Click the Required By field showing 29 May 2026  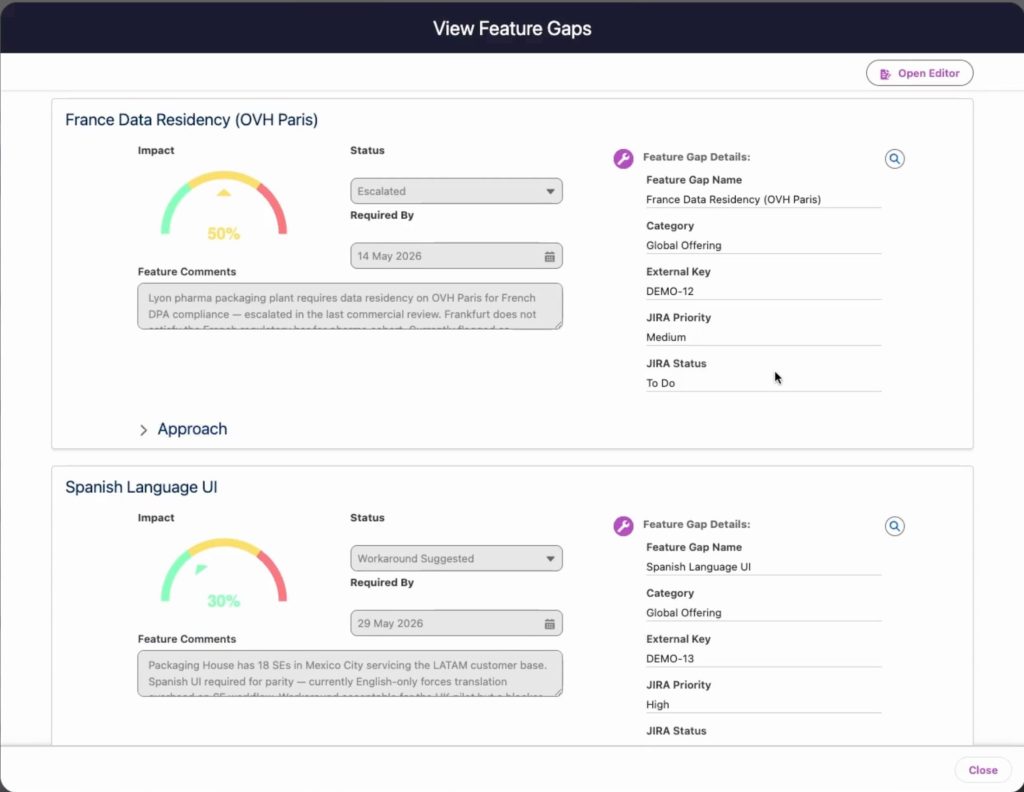pos(456,624)
